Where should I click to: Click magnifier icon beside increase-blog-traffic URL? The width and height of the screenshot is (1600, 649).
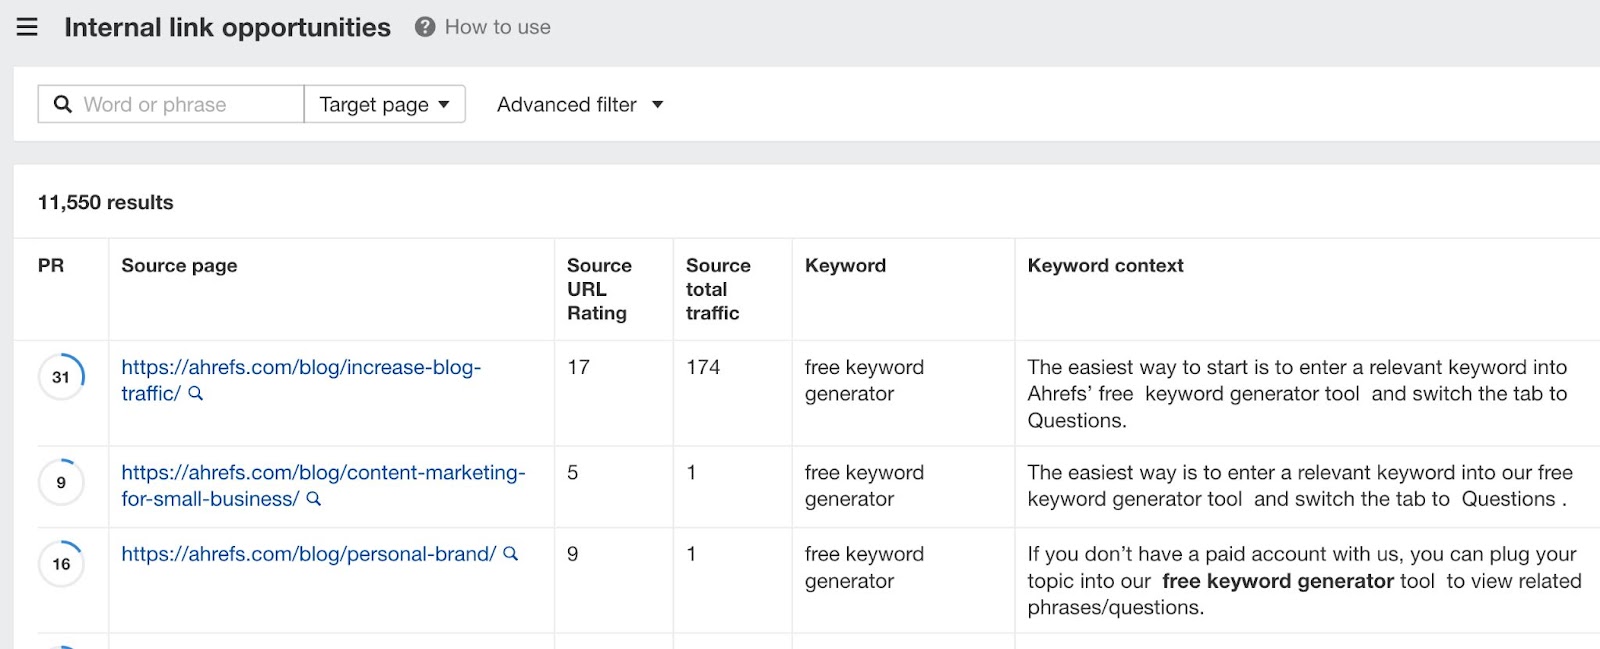tap(196, 394)
